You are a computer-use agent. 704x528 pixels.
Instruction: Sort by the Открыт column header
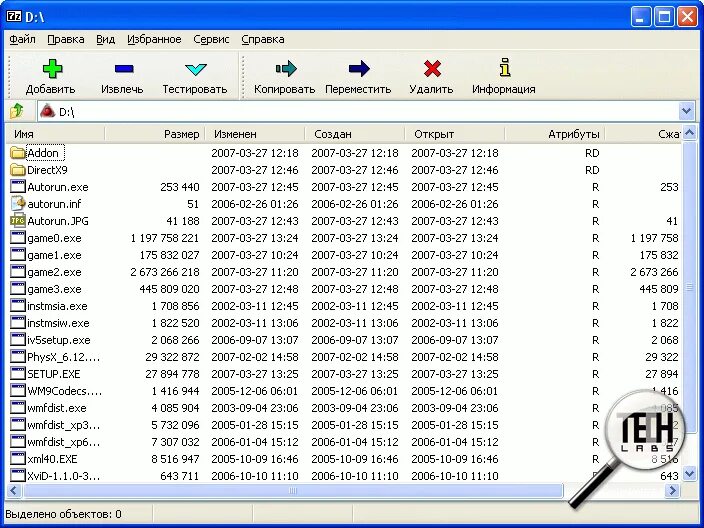[x=455, y=134]
